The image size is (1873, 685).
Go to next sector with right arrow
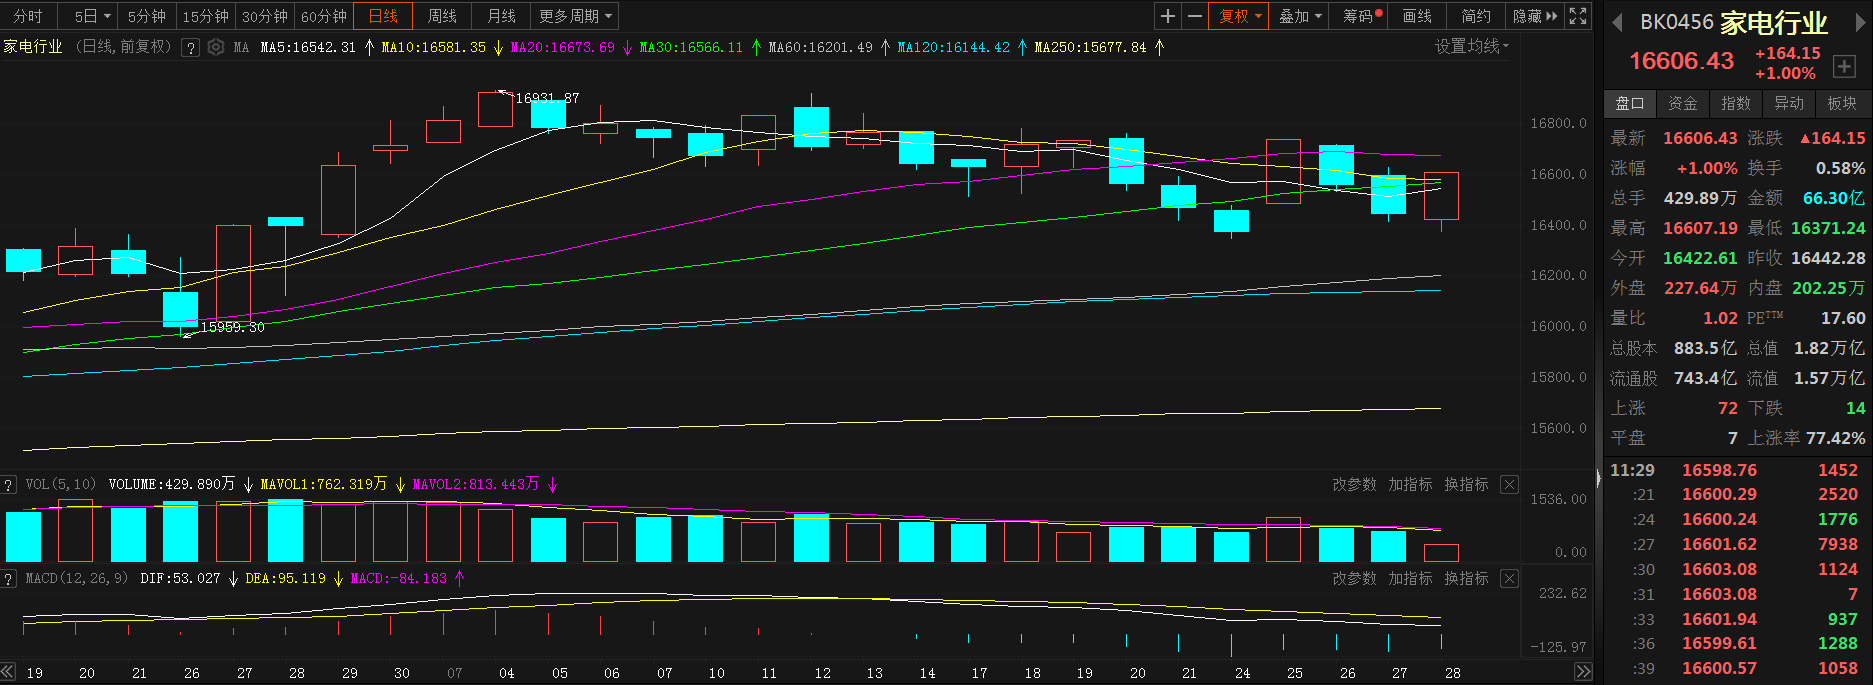tap(1860, 22)
